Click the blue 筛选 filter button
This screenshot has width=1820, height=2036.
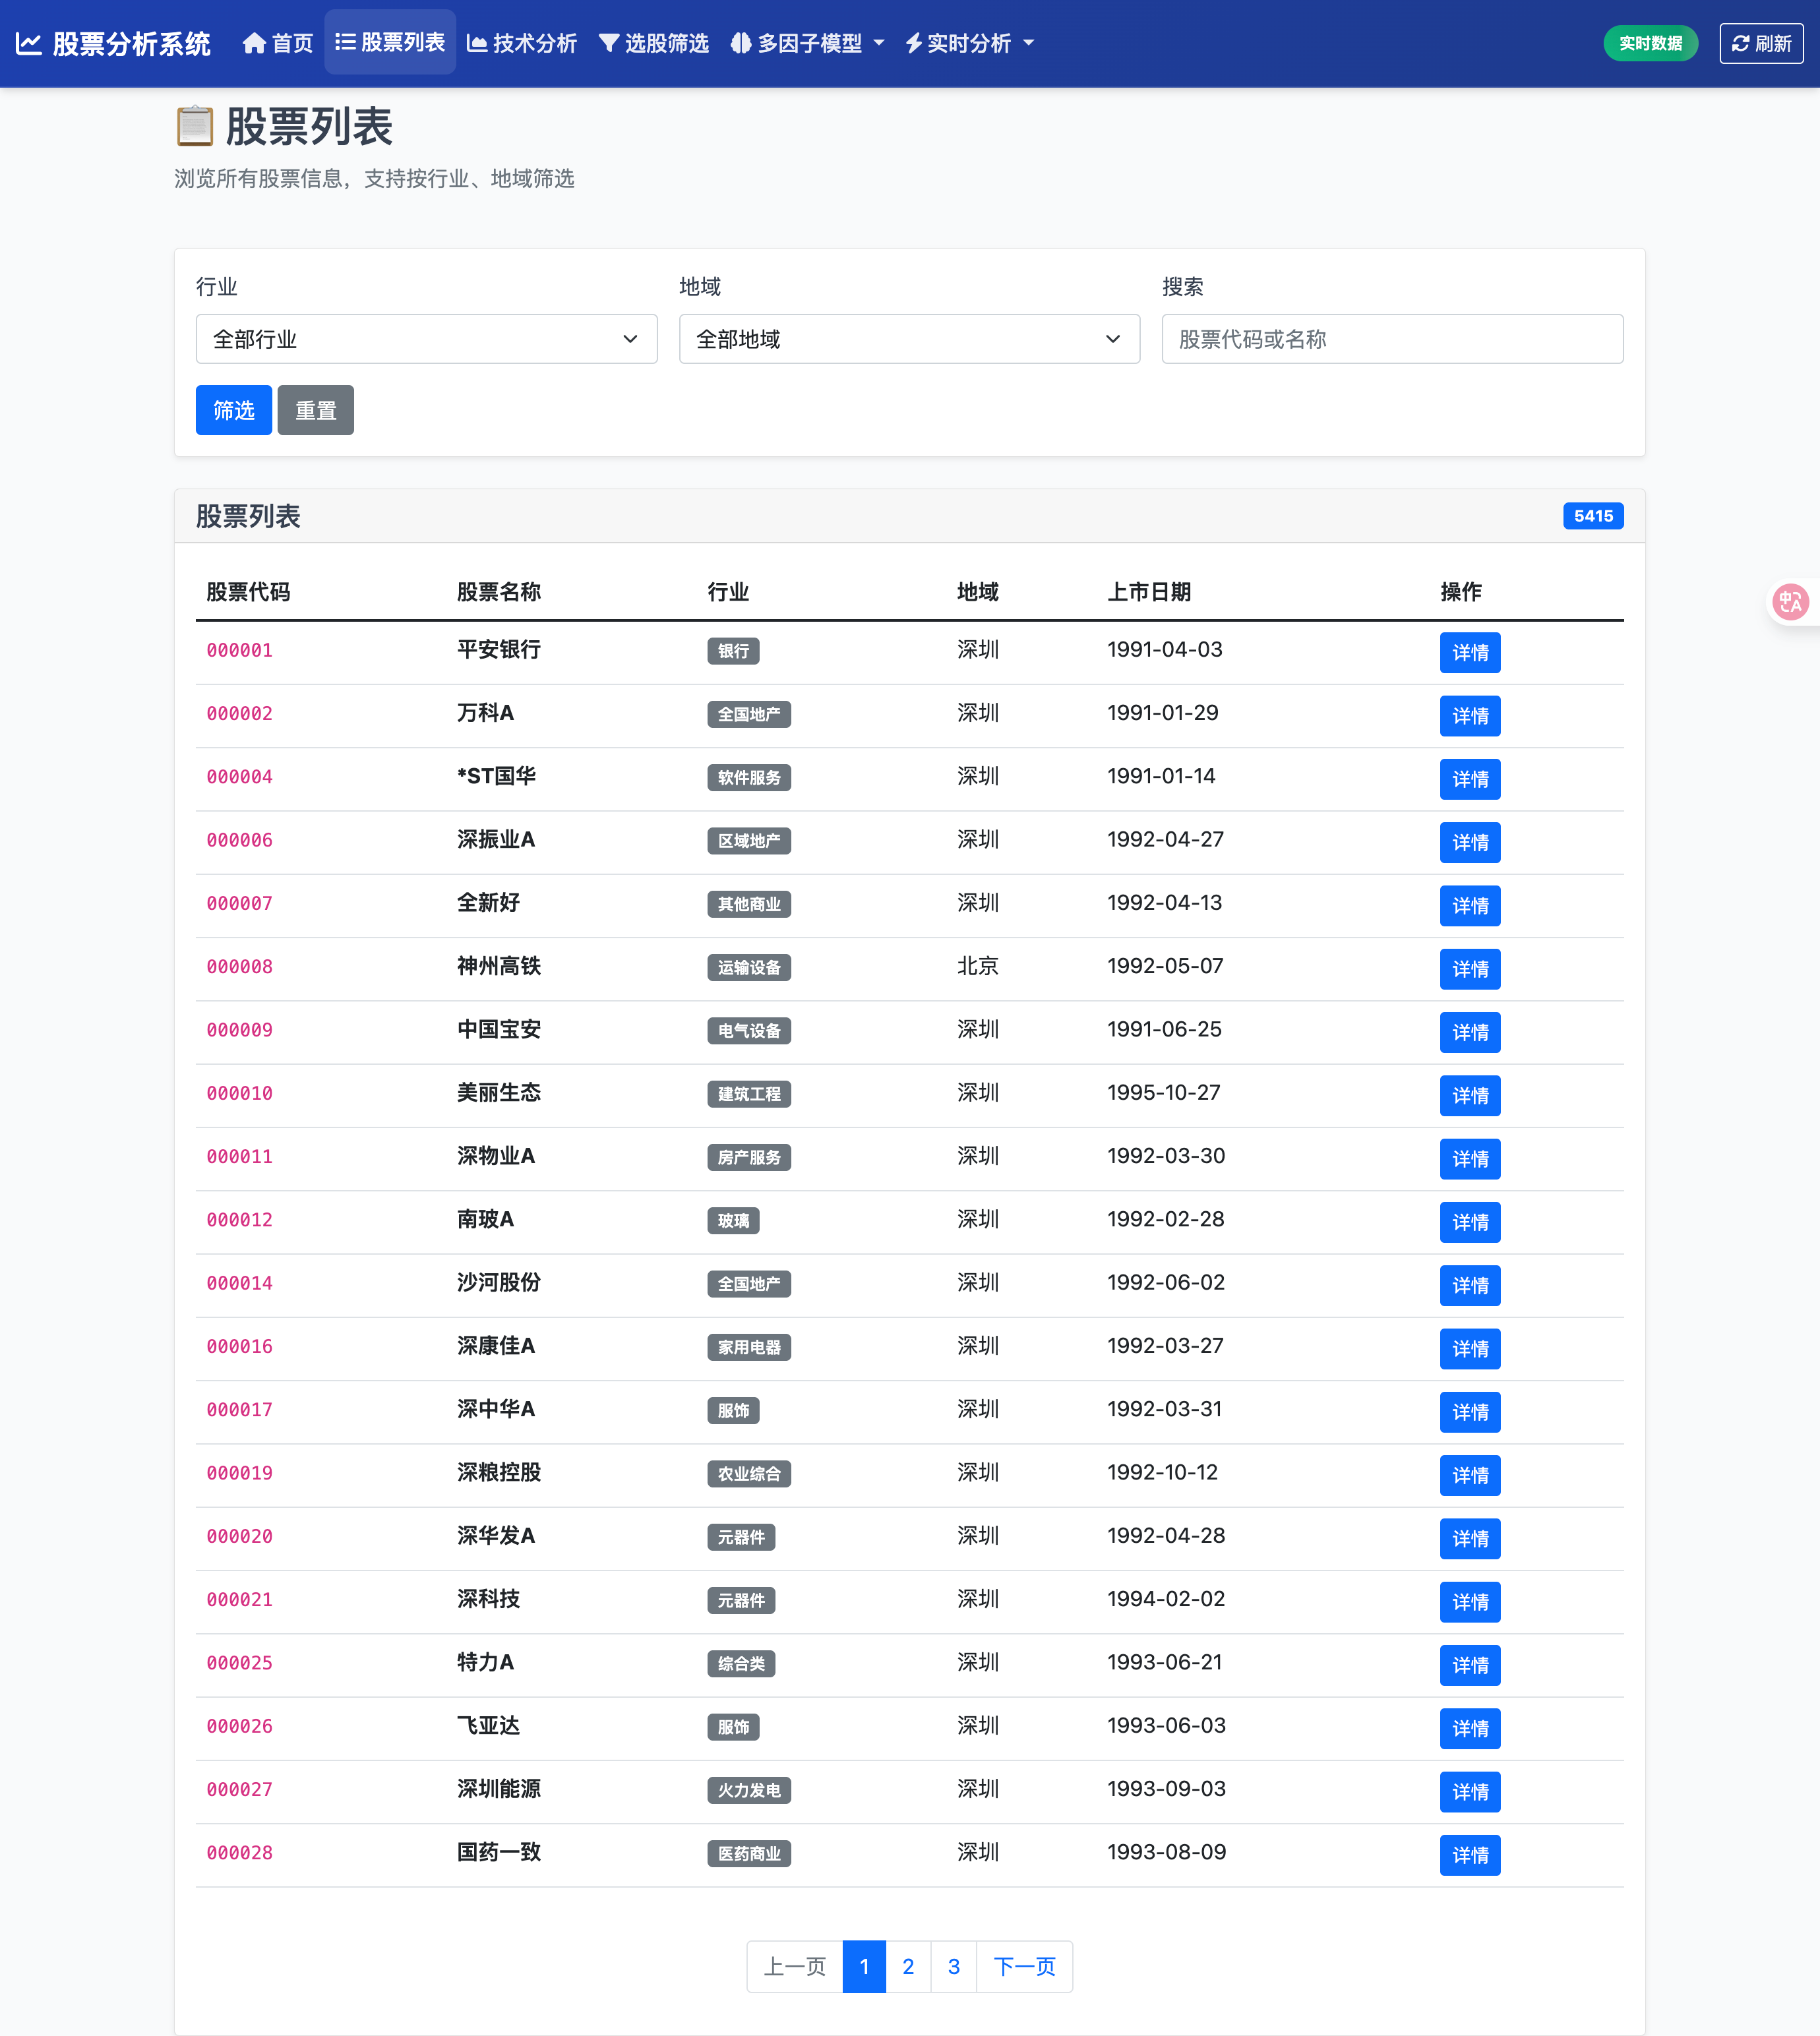(x=233, y=410)
